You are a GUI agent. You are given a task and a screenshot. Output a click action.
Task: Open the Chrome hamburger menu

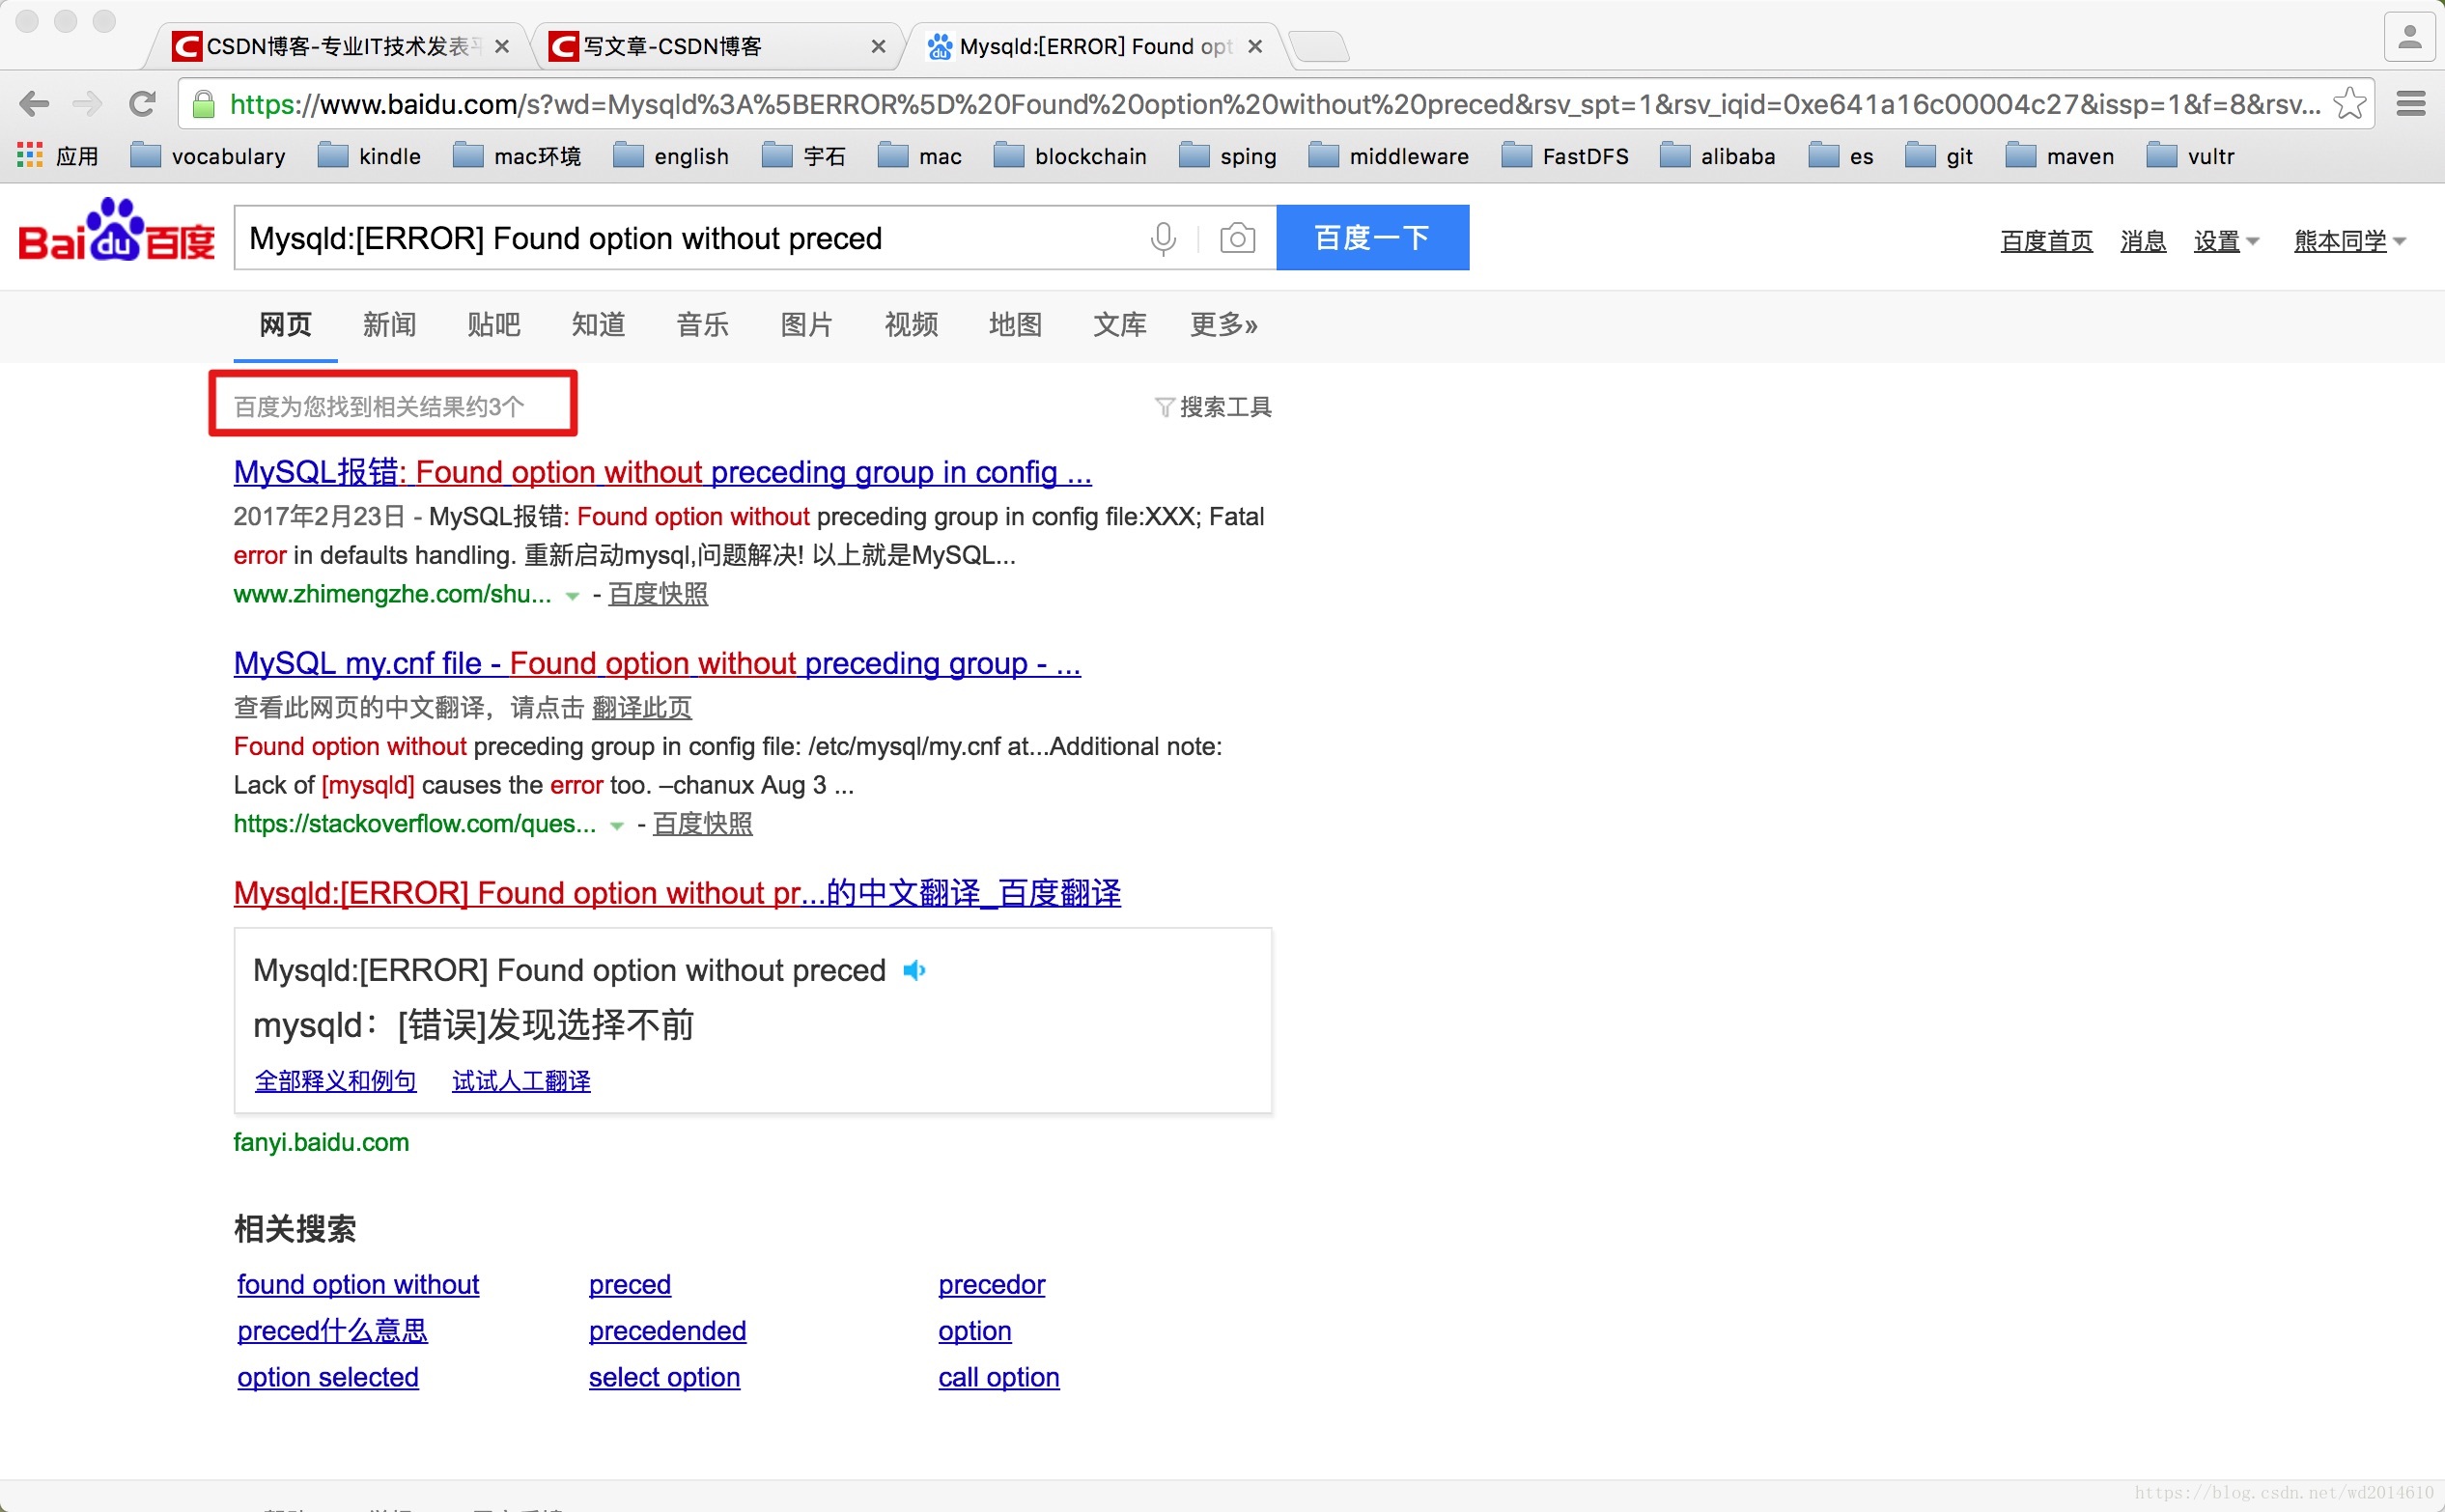coord(2411,103)
